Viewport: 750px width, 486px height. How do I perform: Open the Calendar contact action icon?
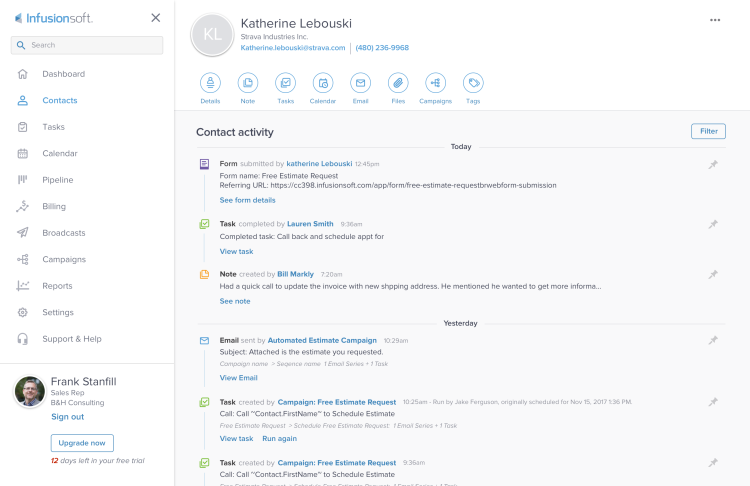(x=323, y=83)
